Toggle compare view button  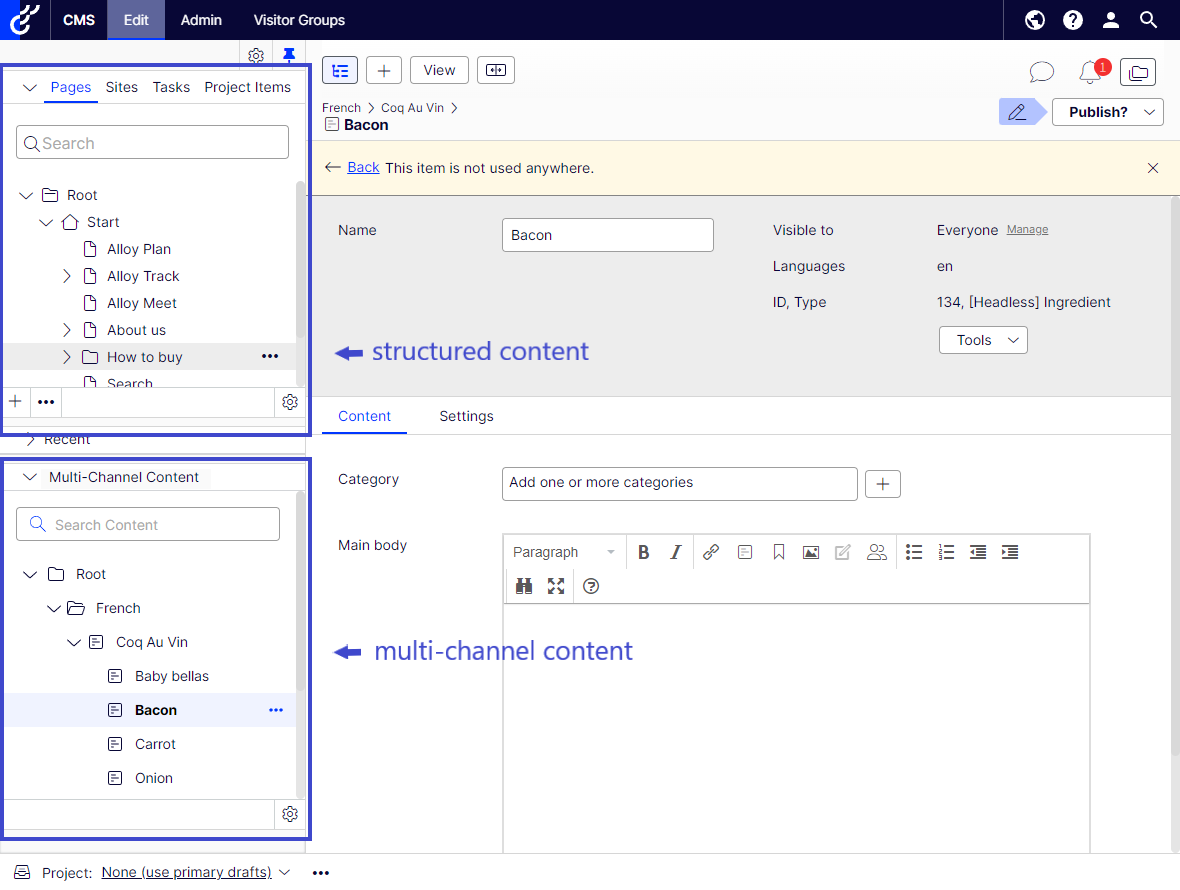click(x=495, y=70)
